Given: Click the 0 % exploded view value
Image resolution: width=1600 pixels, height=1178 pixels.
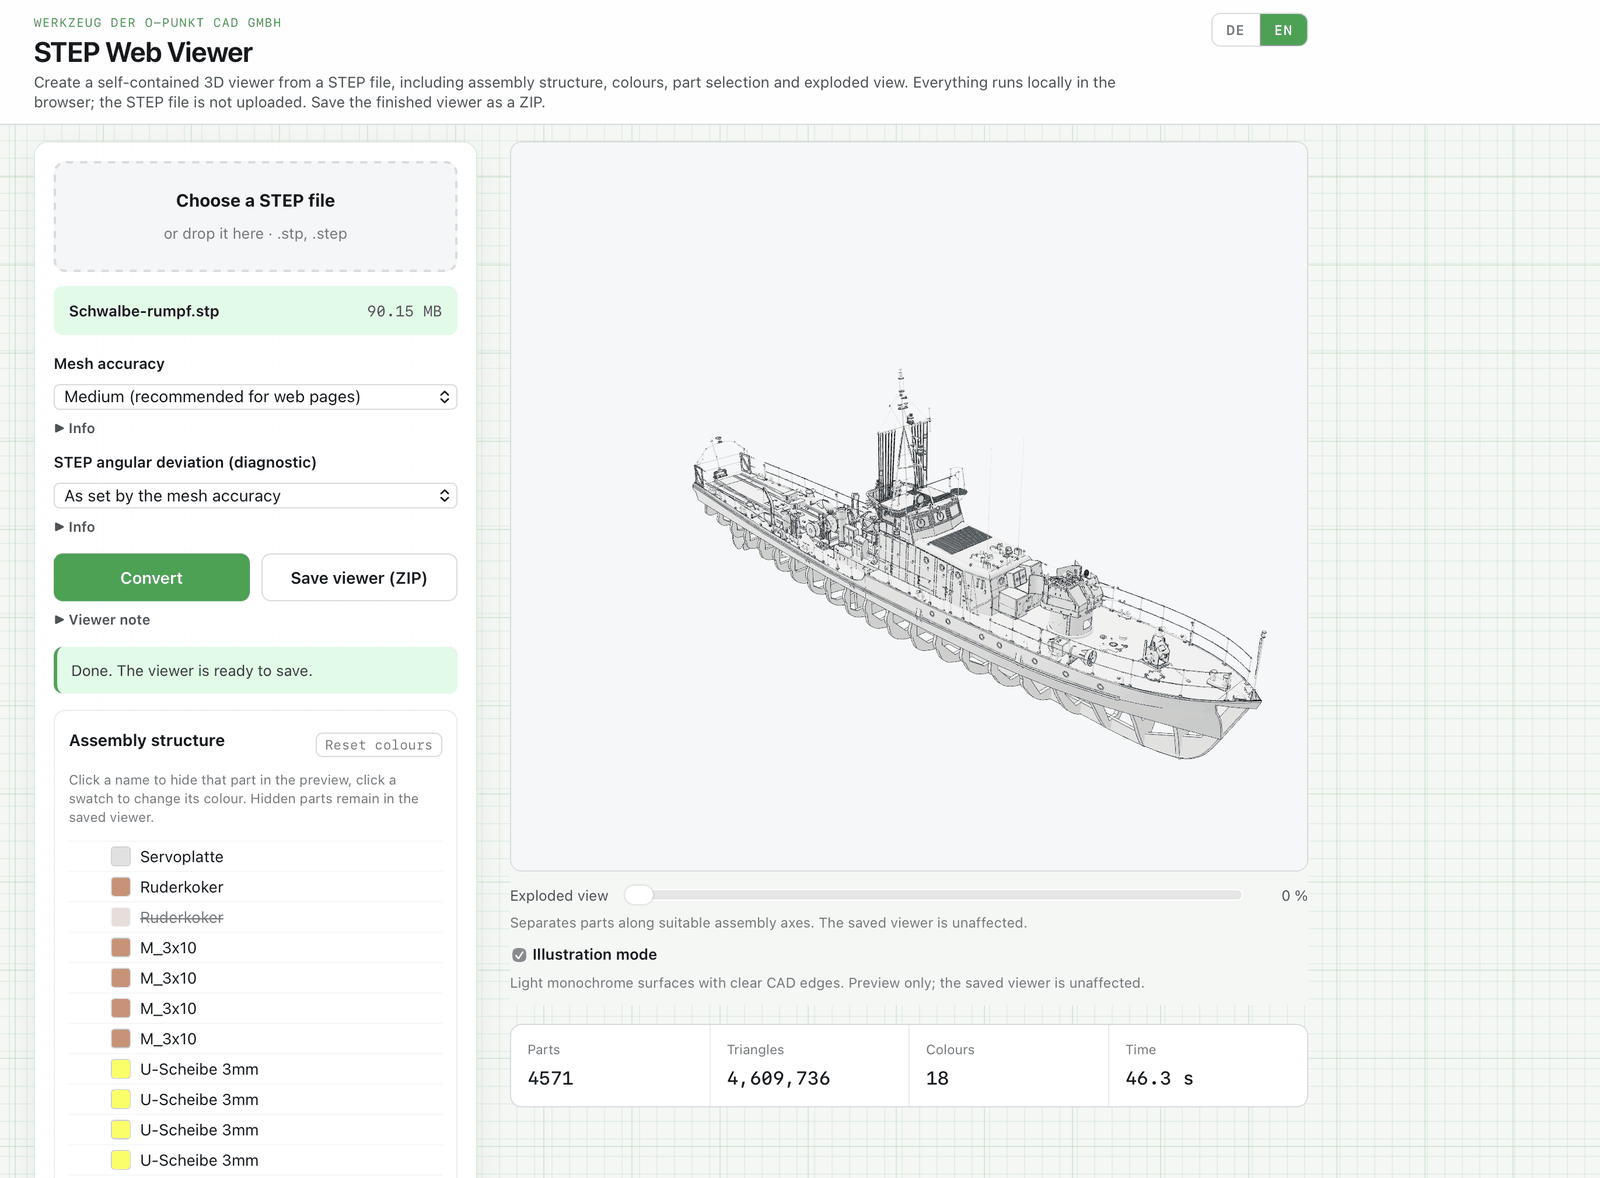Looking at the screenshot, I should click(x=1294, y=896).
